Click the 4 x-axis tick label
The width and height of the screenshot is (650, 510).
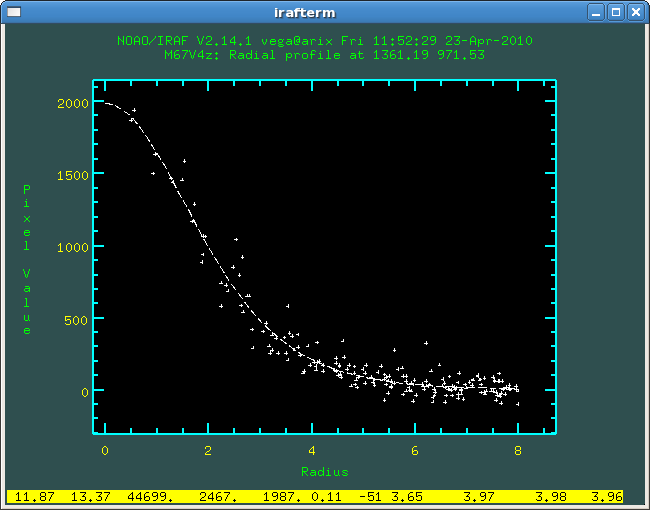(312, 451)
